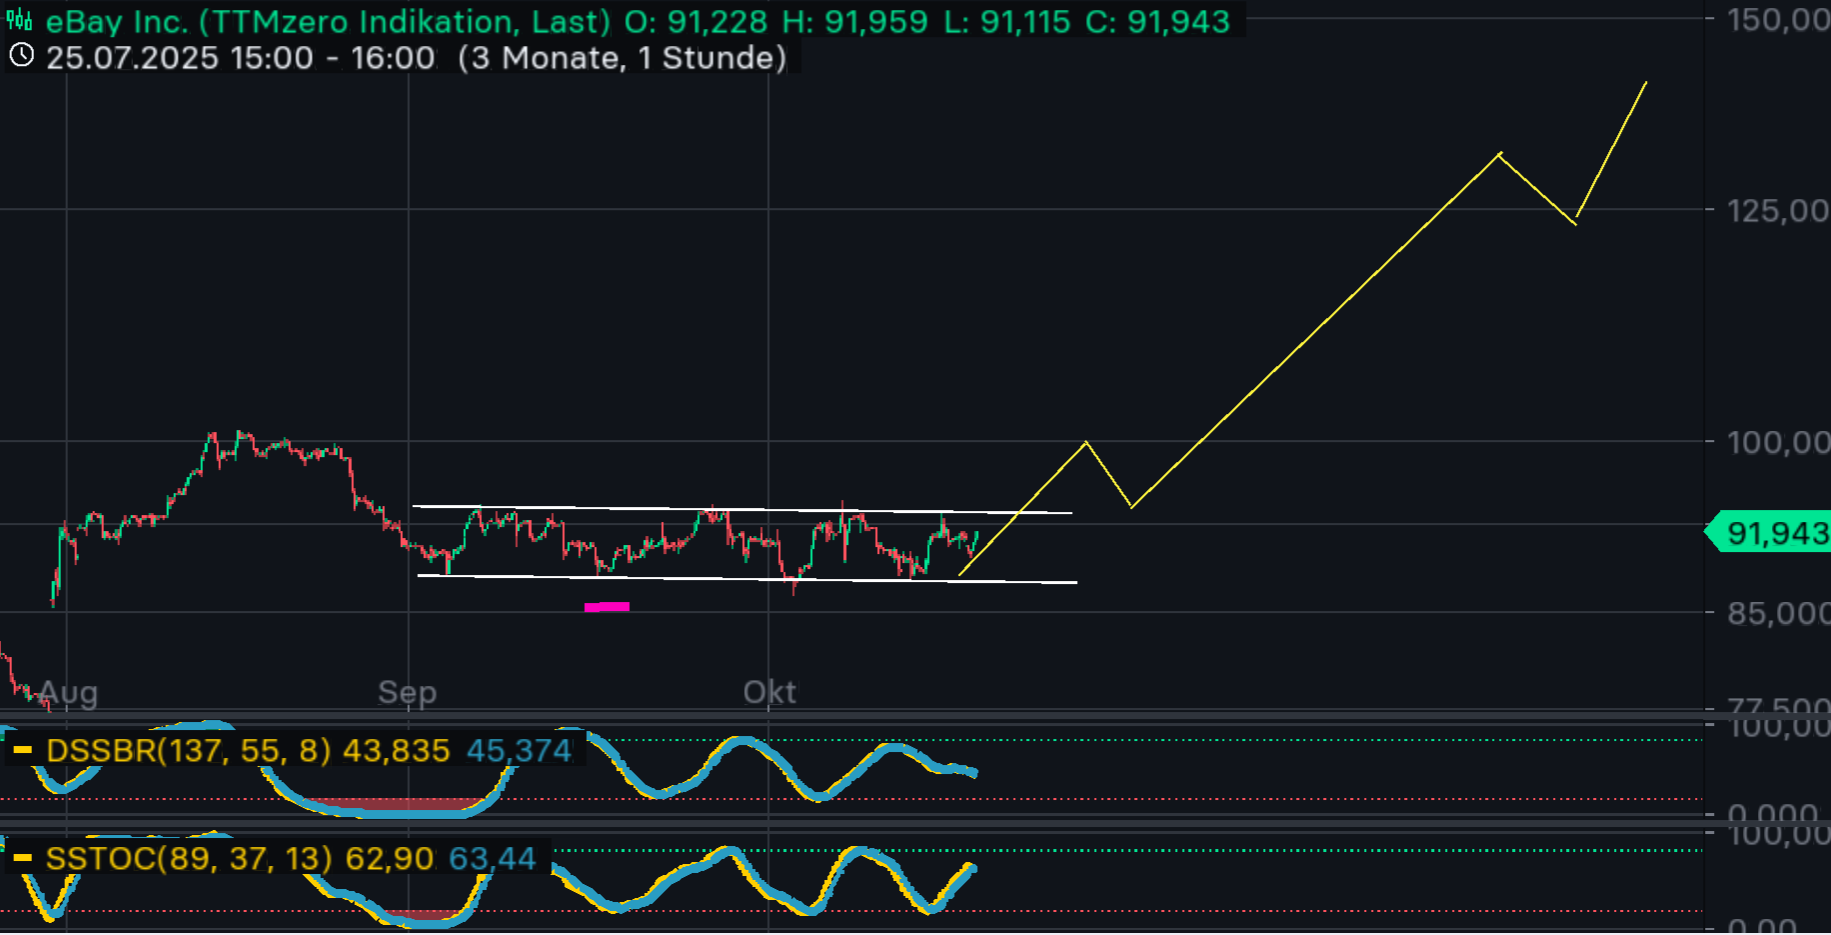Click the yellow dash icon before DSSBR

tap(22, 750)
